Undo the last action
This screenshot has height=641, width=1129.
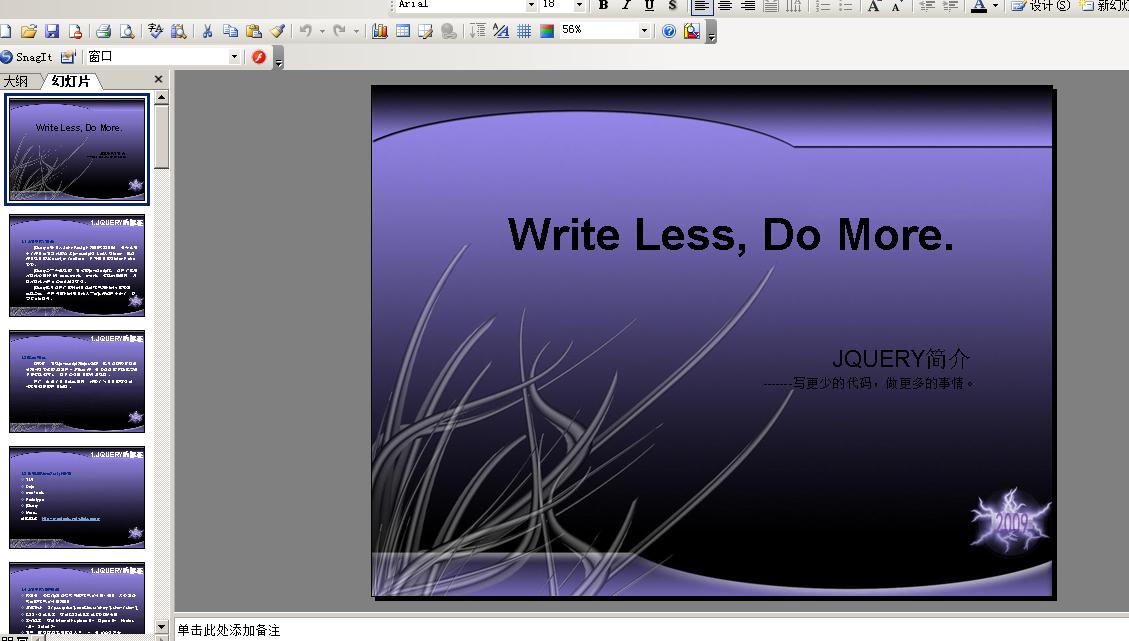pos(306,31)
